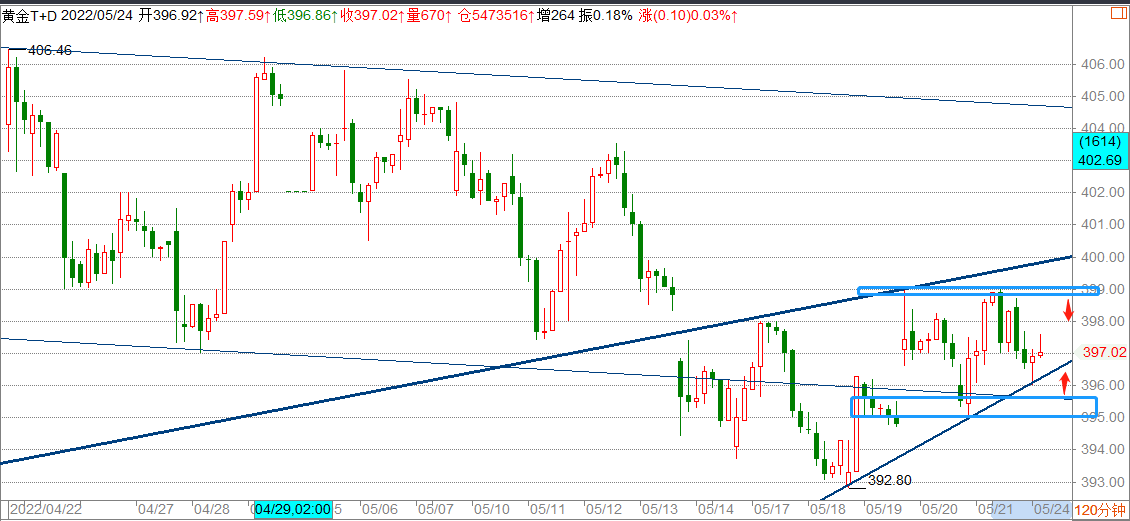This screenshot has width=1130, height=521.
Task: Click the volume value 量670
Action: (x=428, y=15)
